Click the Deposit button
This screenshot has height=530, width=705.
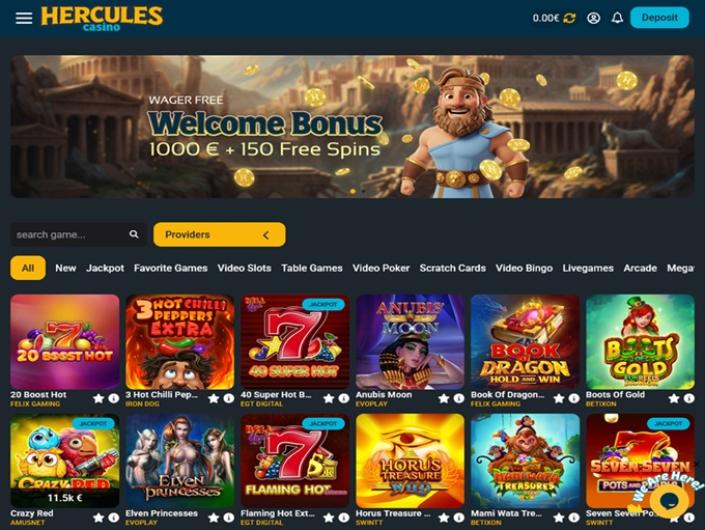(x=660, y=18)
